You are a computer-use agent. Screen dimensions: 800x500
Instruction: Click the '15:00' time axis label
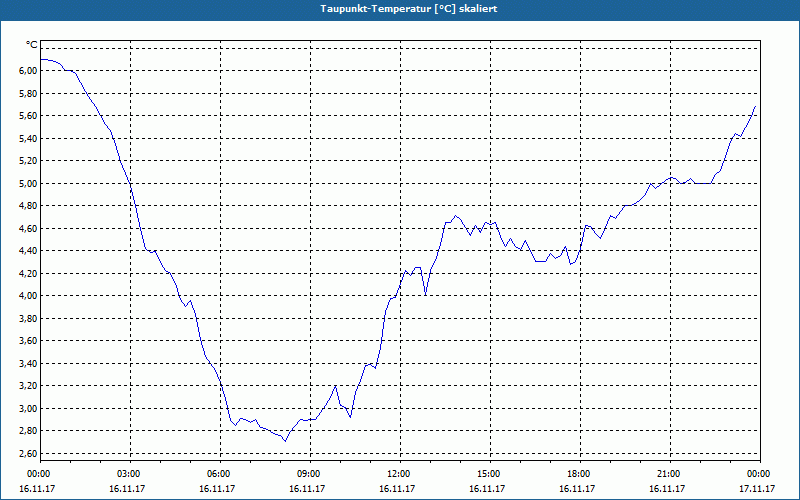490,474
